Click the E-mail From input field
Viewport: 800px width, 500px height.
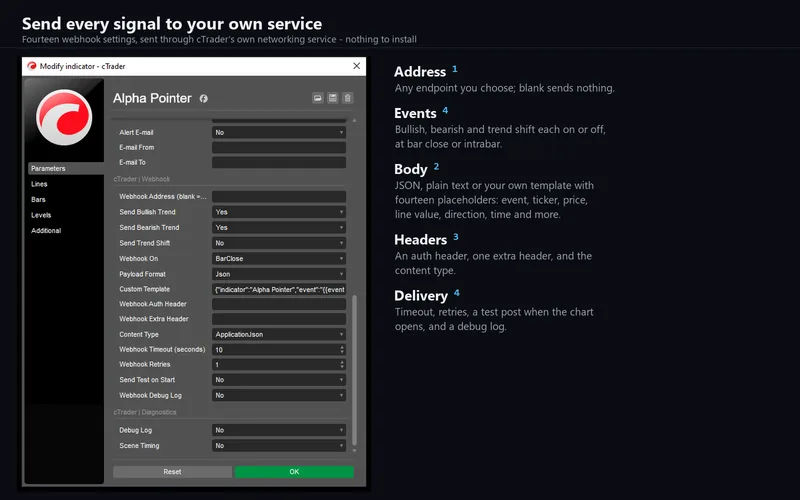click(279, 147)
